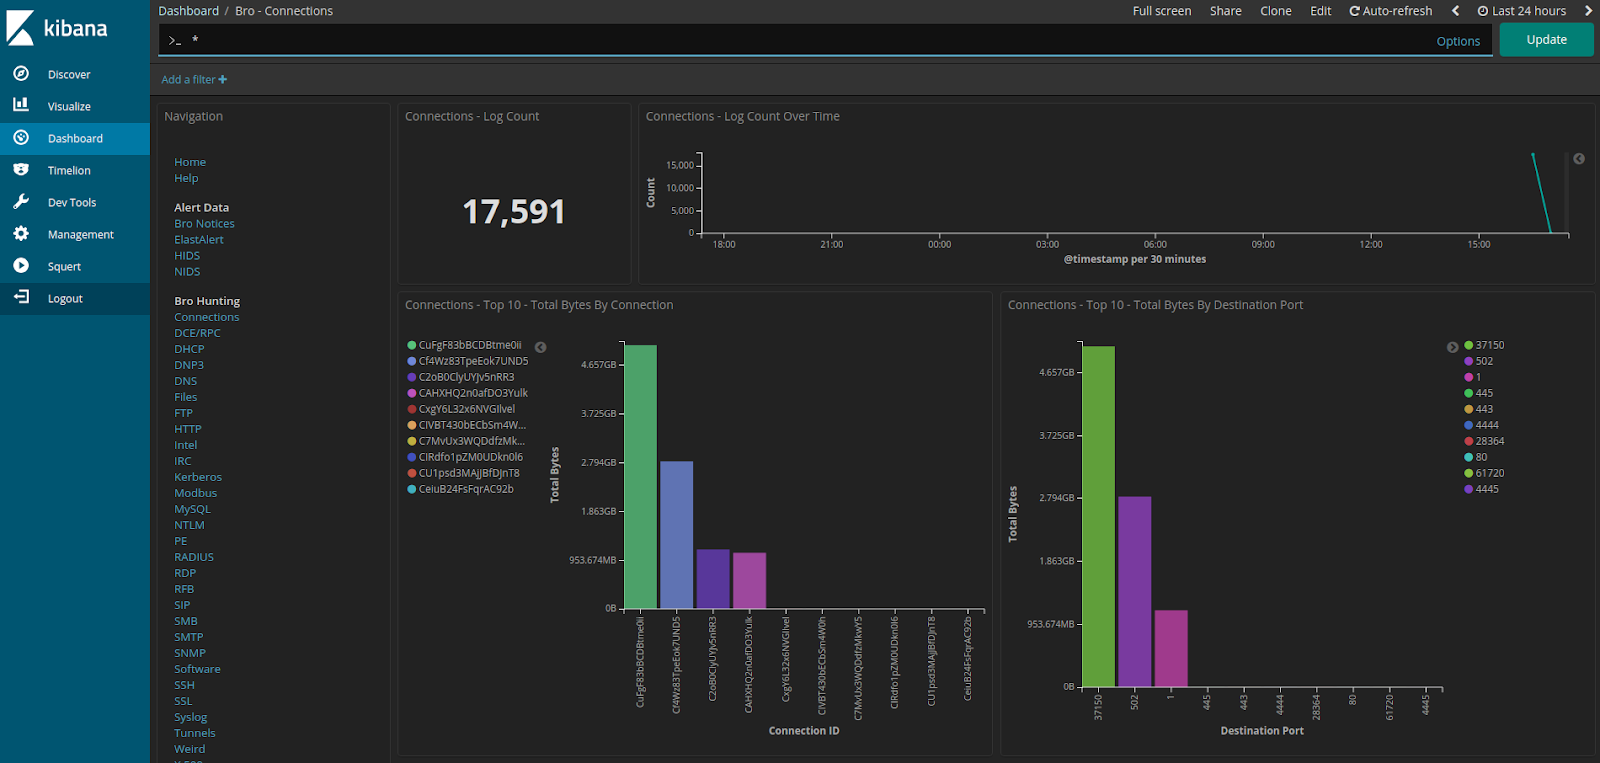Click port 37150 legend color dot
1600x763 pixels.
(1469, 345)
